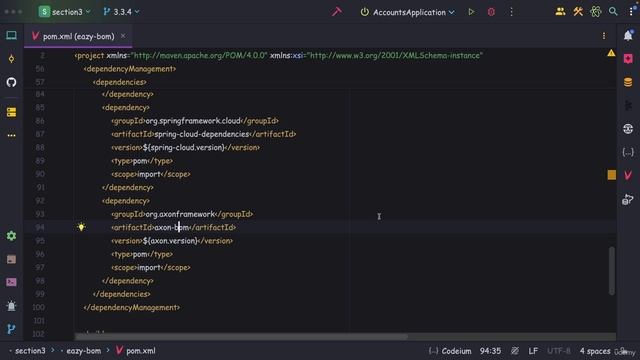Open the Git branch tool window icon

11,329
